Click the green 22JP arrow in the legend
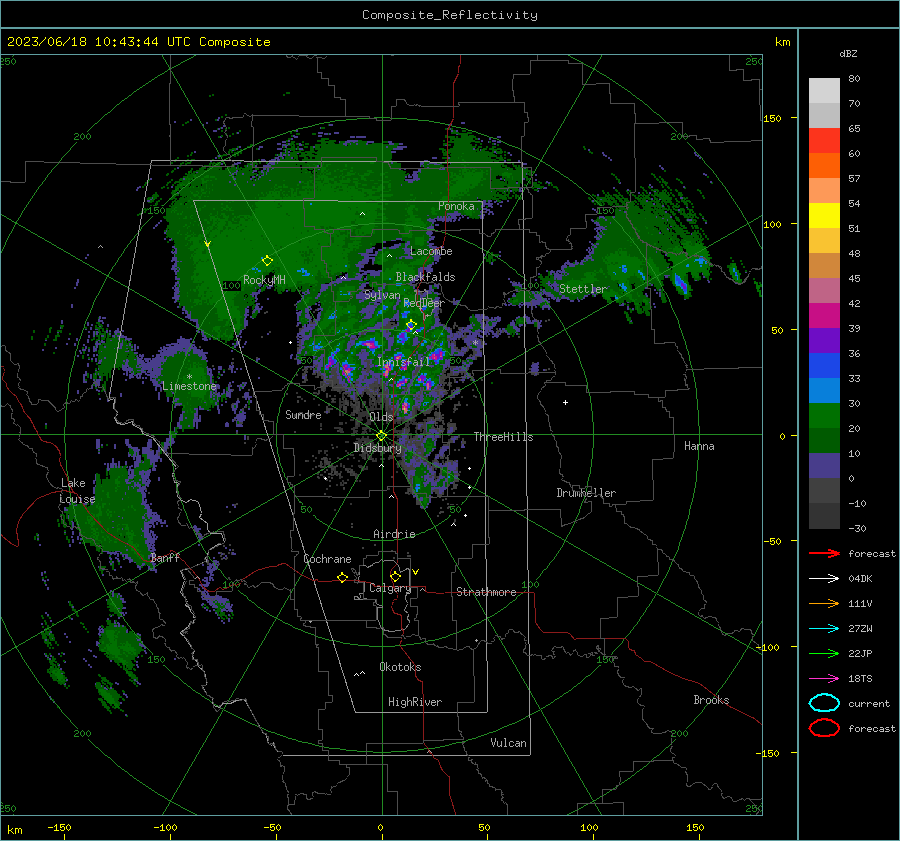900x841 pixels. pyautogui.click(x=824, y=653)
